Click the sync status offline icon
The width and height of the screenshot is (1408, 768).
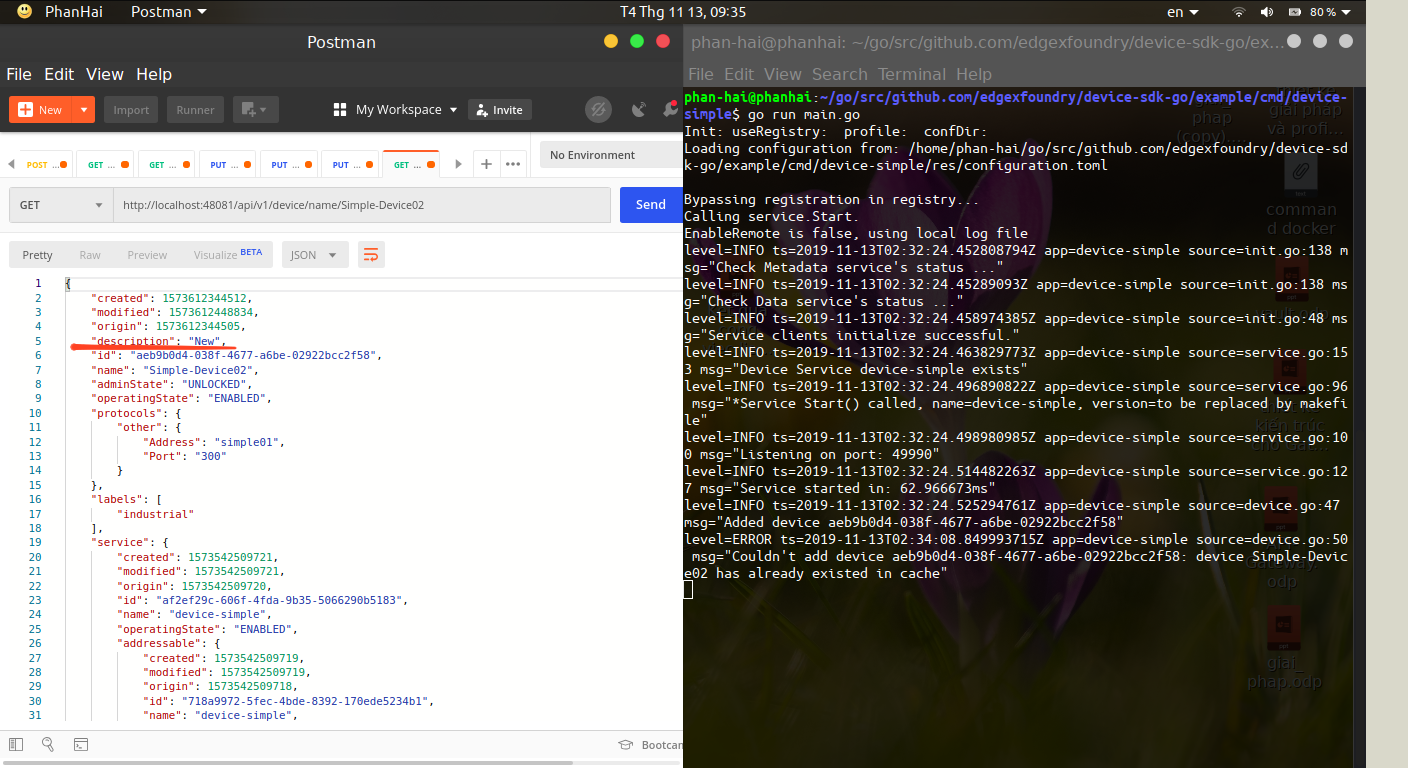(x=598, y=110)
